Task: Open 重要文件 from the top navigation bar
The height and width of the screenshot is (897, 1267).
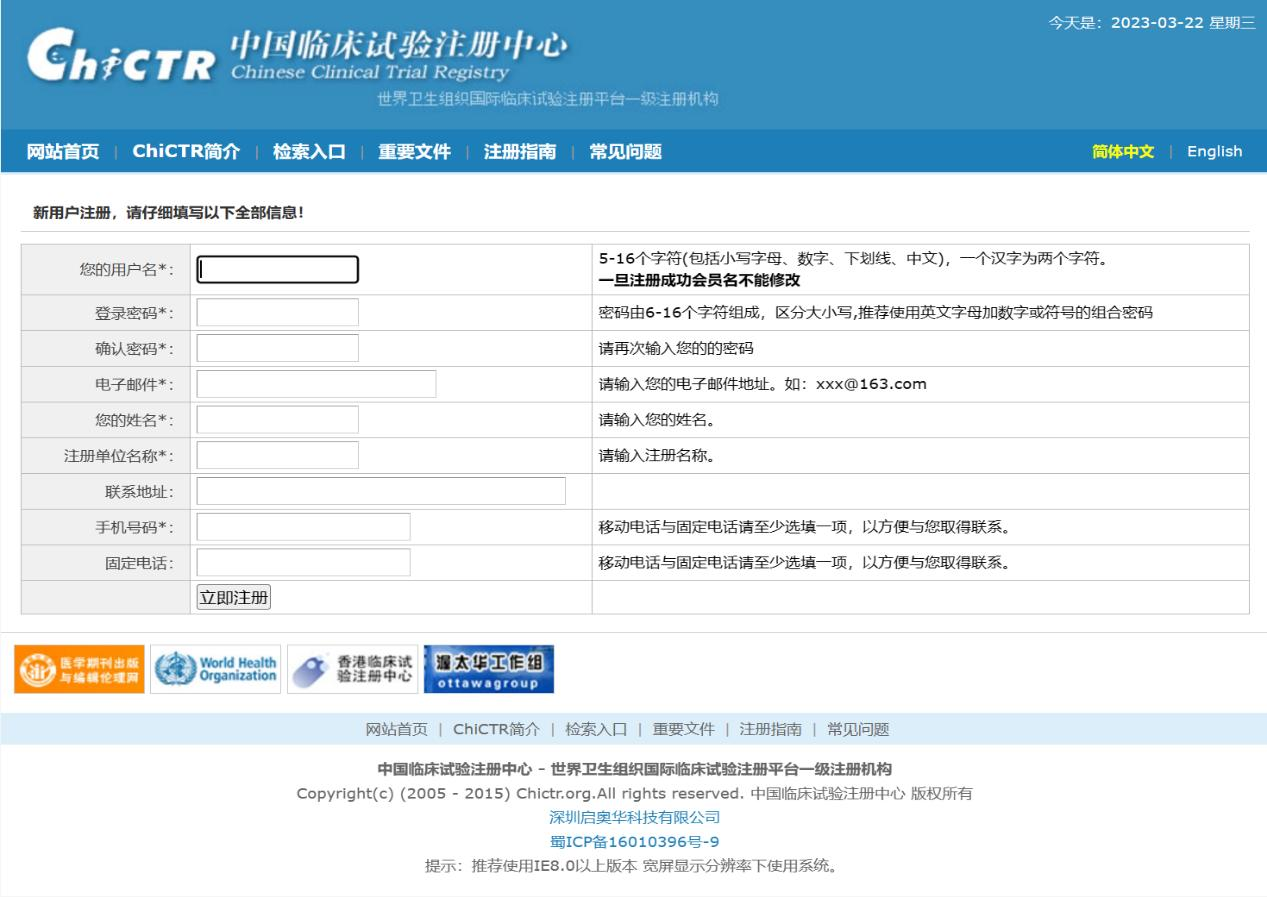Action: [x=414, y=152]
